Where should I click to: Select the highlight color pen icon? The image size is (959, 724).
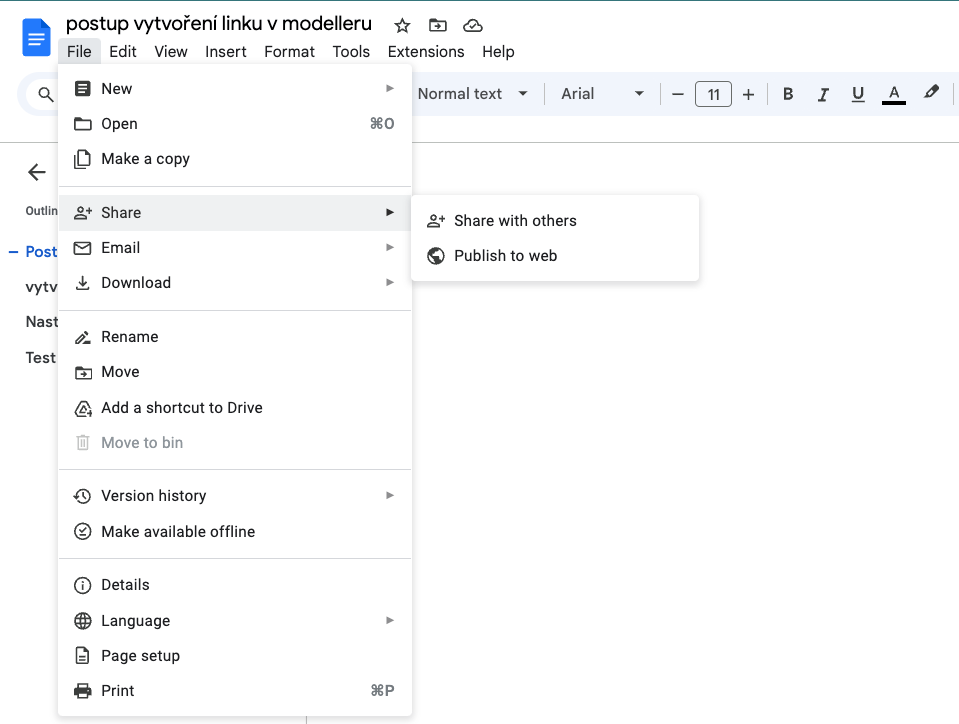pyautogui.click(x=931, y=93)
